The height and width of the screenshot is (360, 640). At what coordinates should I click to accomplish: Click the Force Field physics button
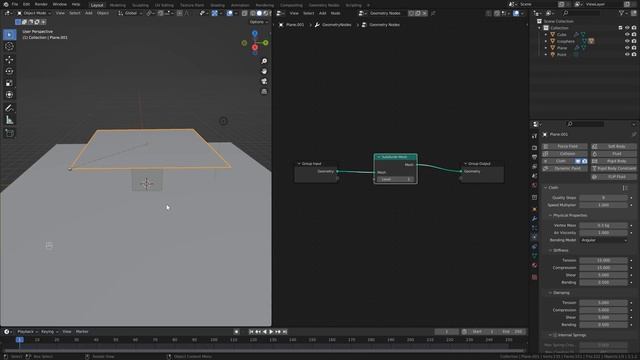click(564, 147)
